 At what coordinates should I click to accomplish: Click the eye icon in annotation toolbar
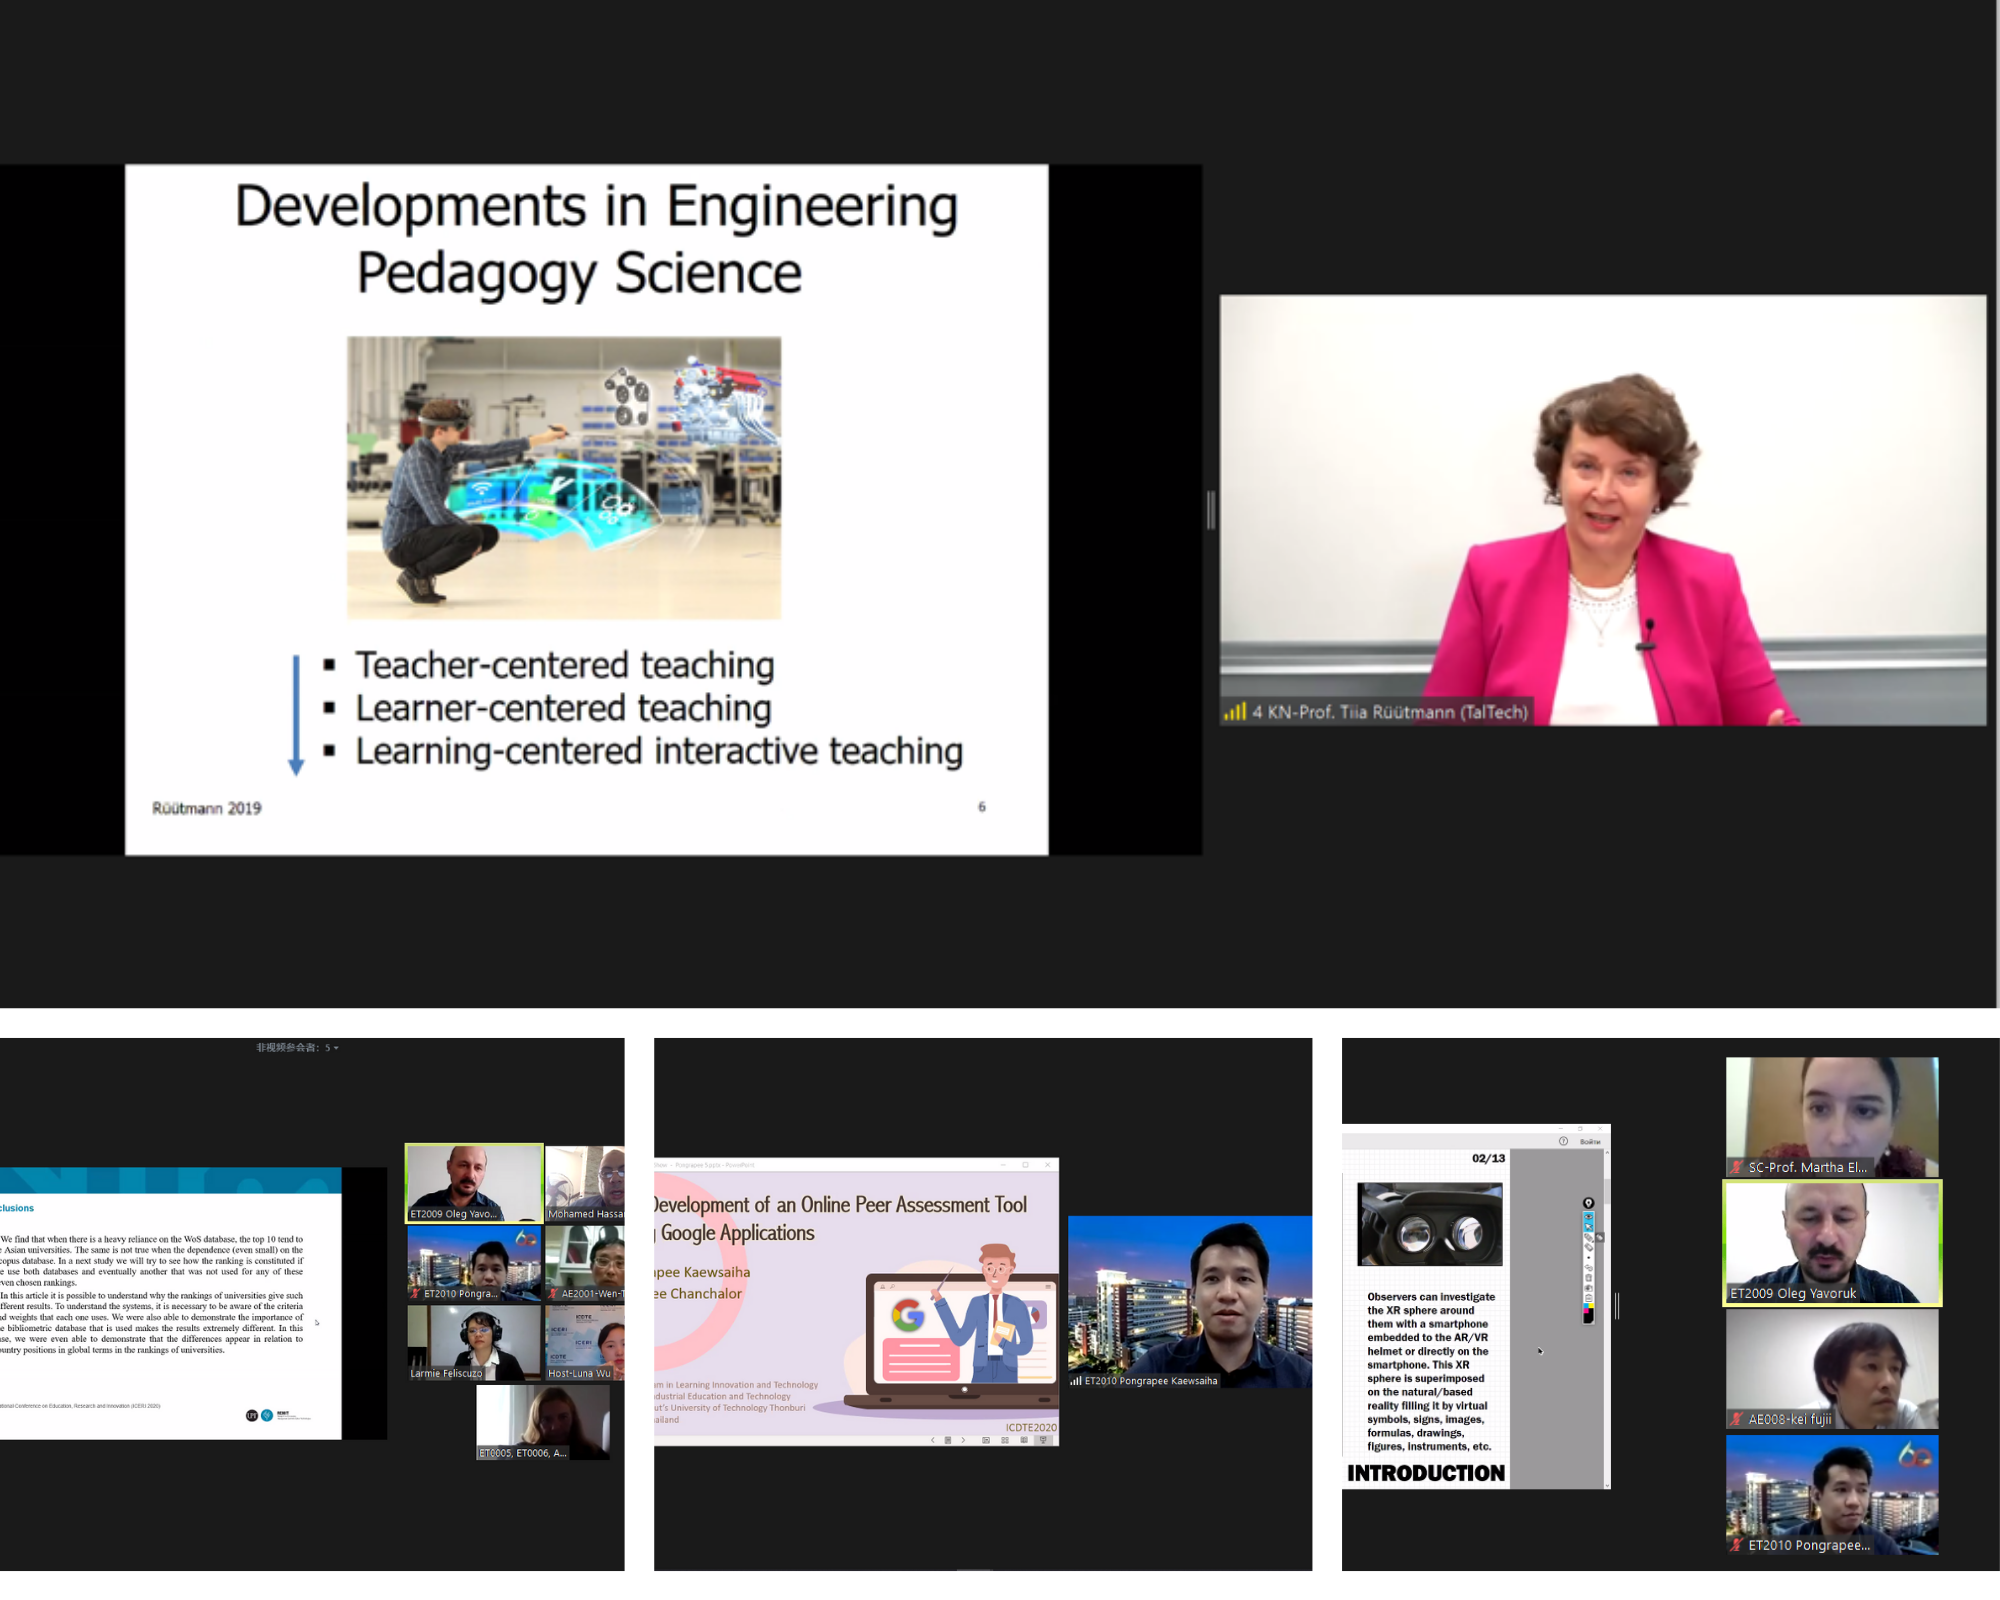pyautogui.click(x=1588, y=1216)
